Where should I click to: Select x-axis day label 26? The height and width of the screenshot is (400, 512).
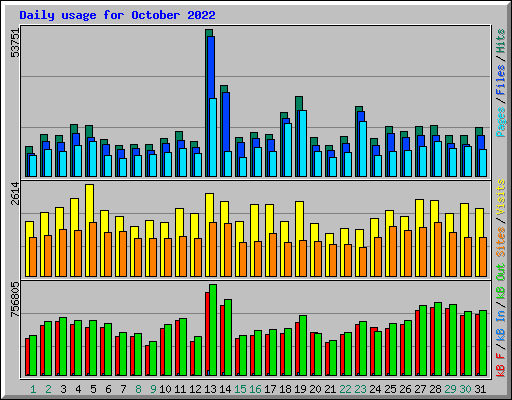[x=405, y=389]
